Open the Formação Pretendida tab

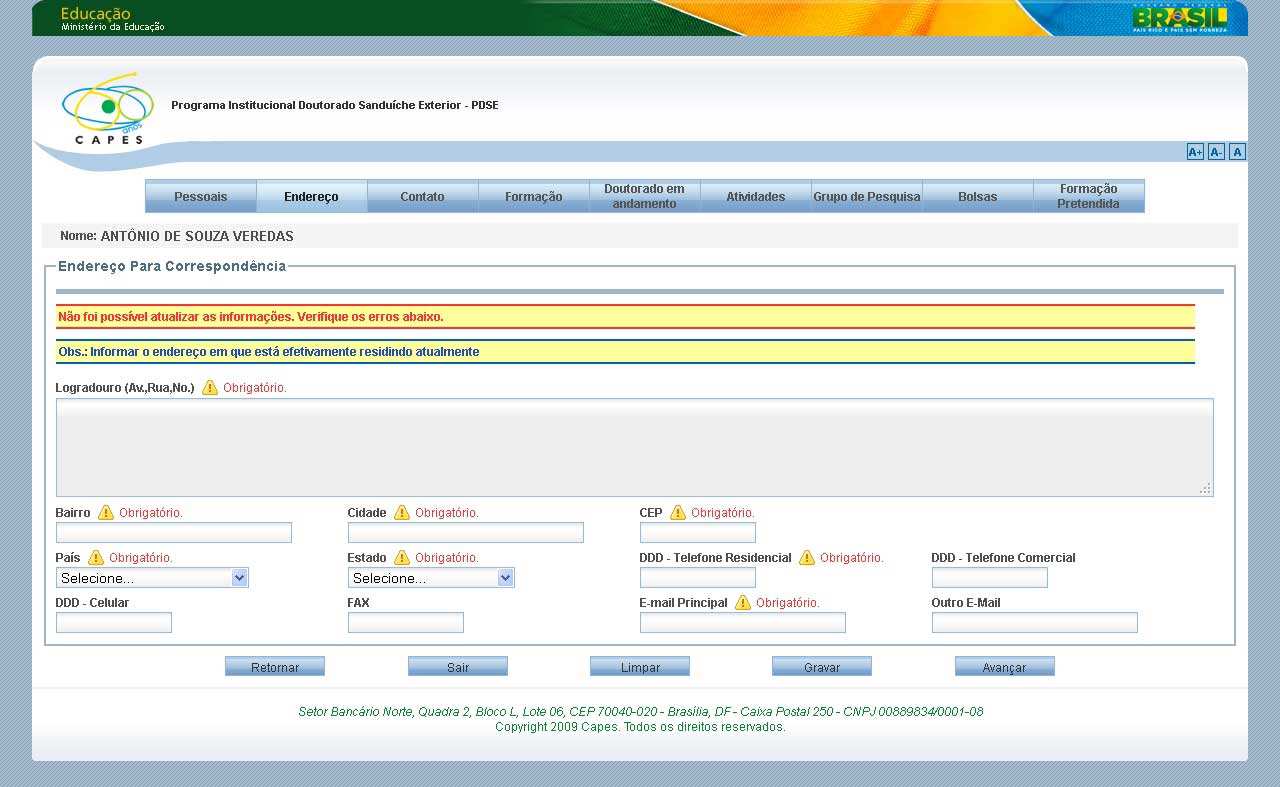[x=1088, y=196]
